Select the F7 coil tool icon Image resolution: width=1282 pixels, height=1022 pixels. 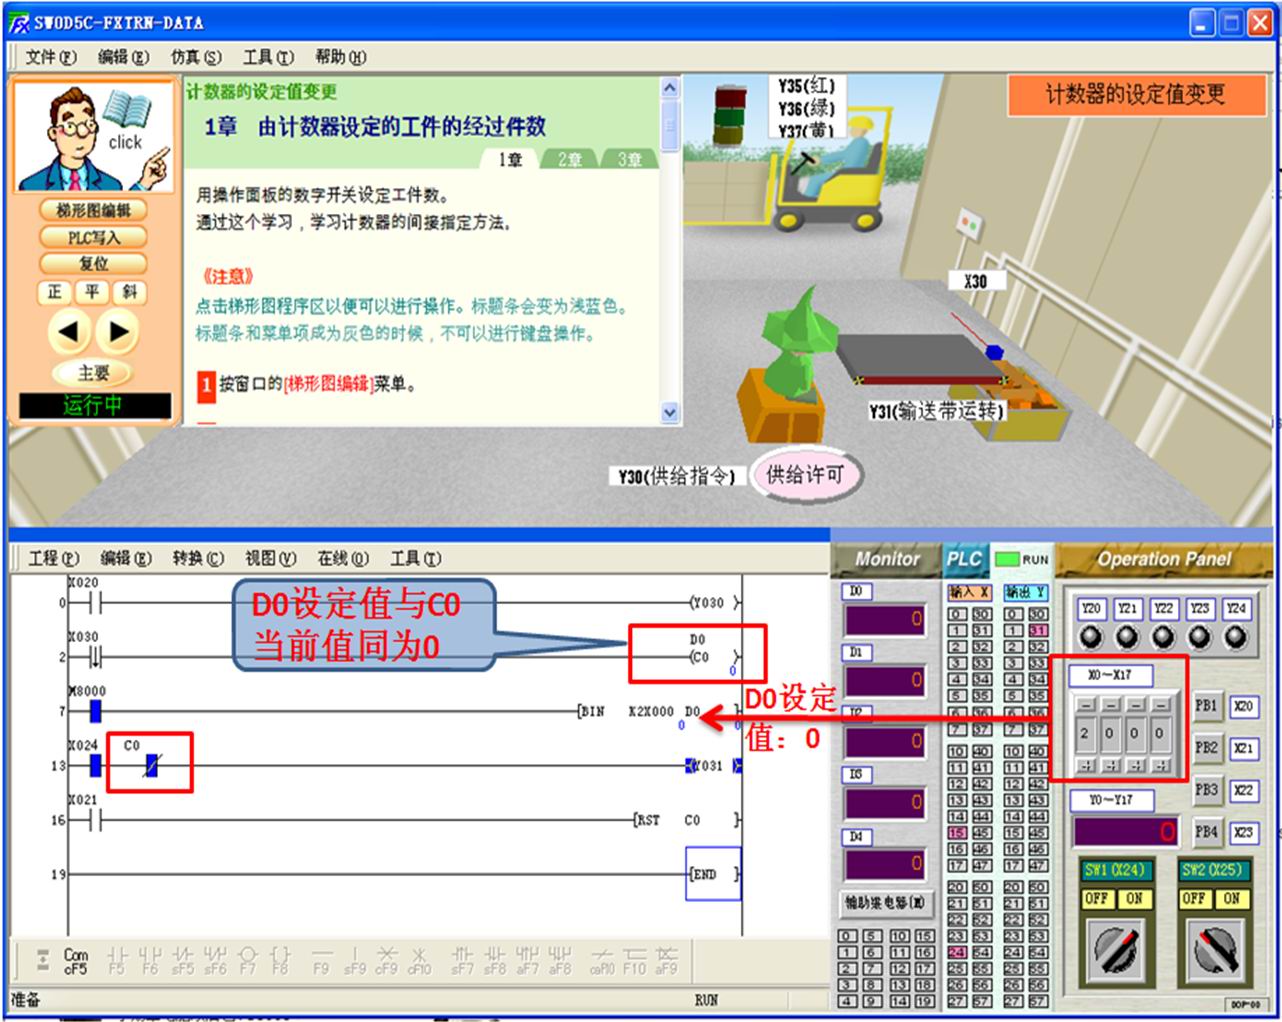[x=248, y=959]
